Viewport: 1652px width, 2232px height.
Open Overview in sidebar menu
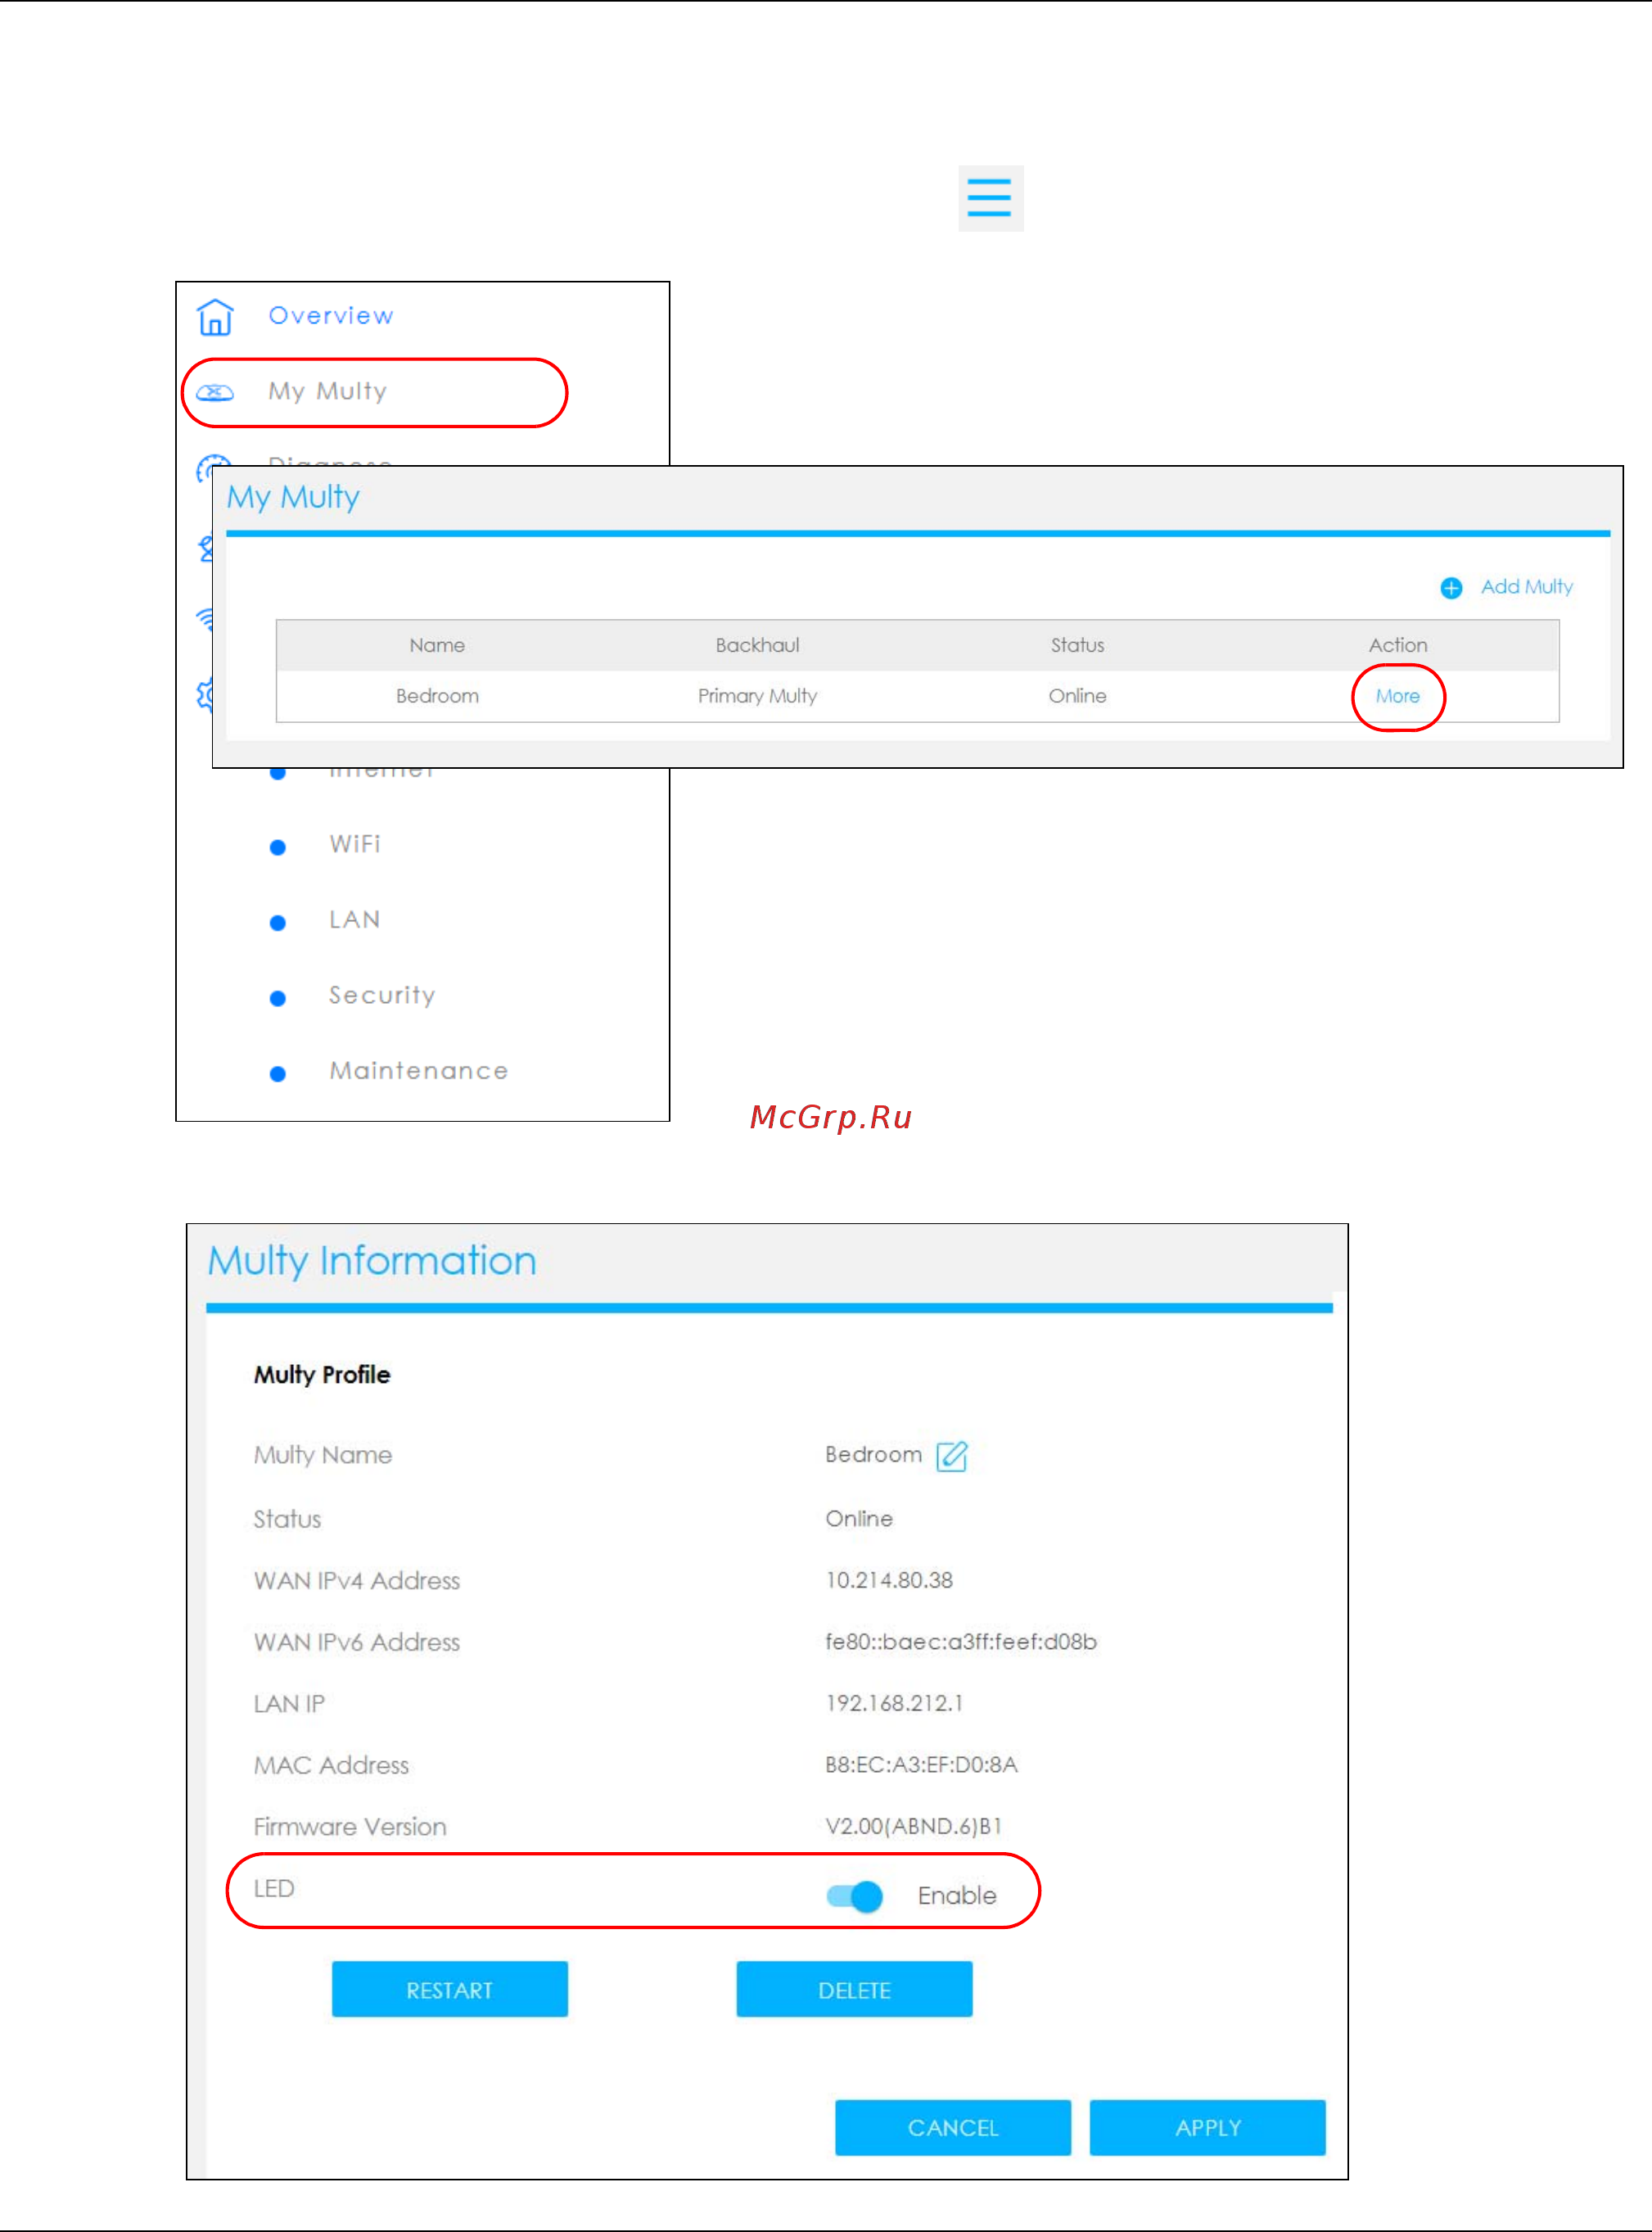tap(331, 316)
